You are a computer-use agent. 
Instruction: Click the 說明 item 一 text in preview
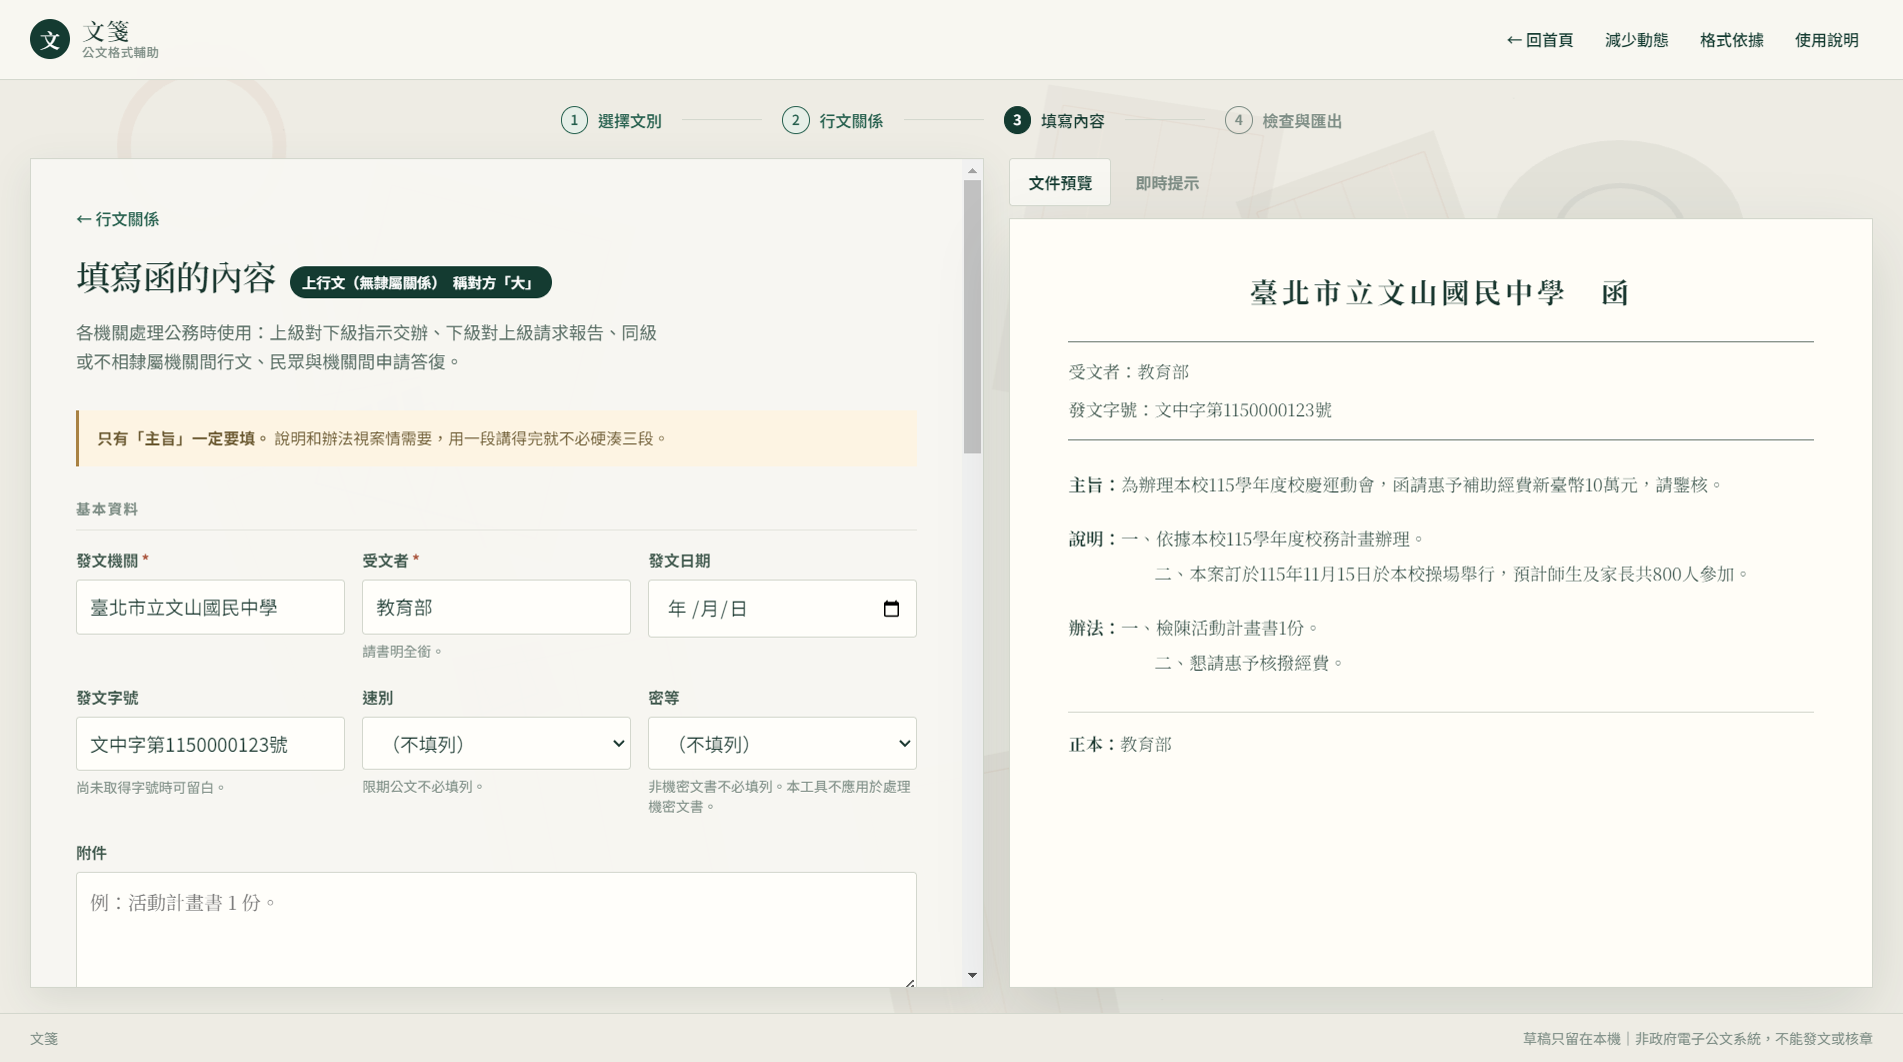(1273, 539)
